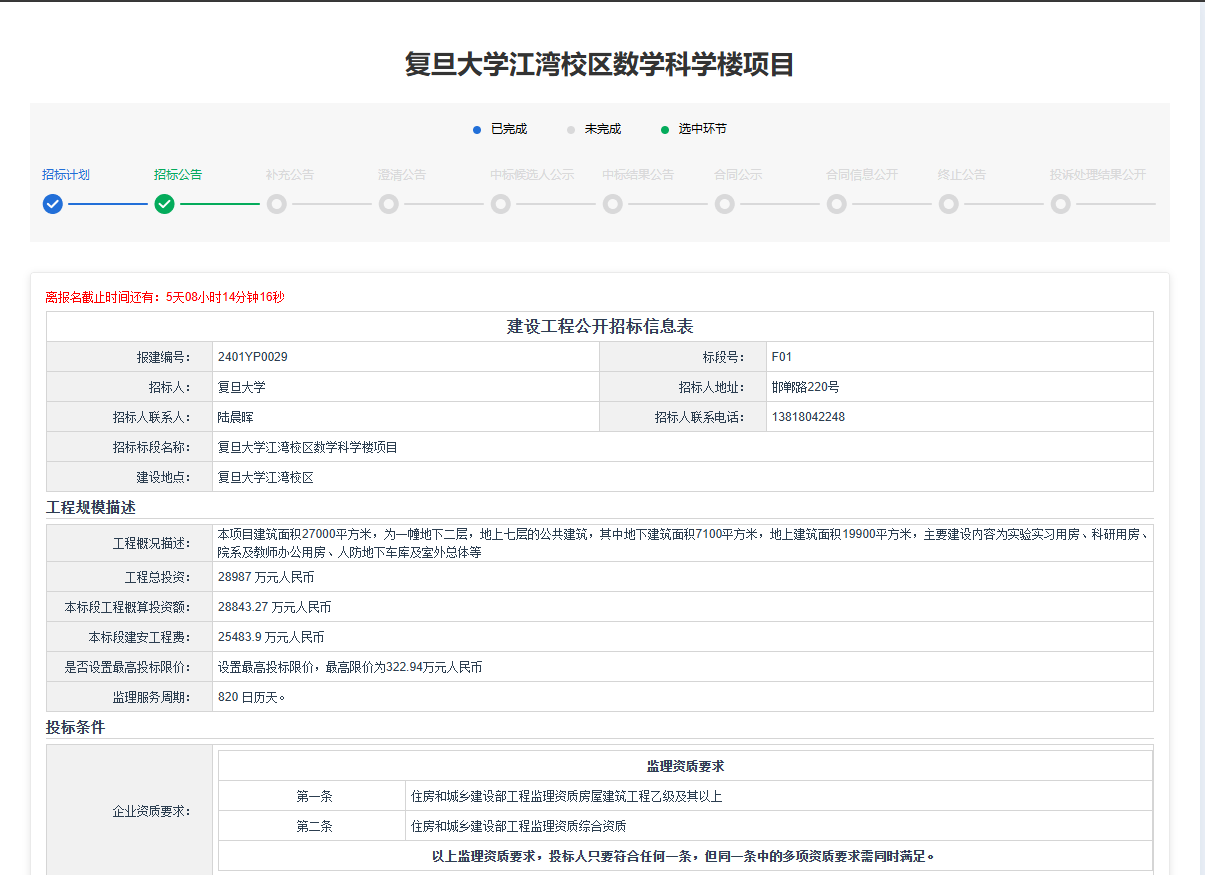Click the grey 未完成 legend dot
1205x875 pixels.
click(571, 130)
